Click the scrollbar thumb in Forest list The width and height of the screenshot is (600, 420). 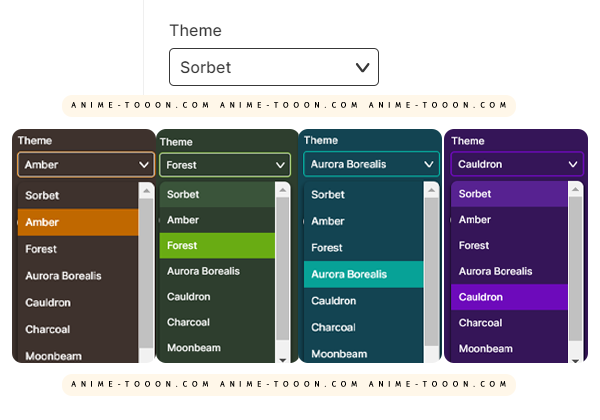coord(283,268)
